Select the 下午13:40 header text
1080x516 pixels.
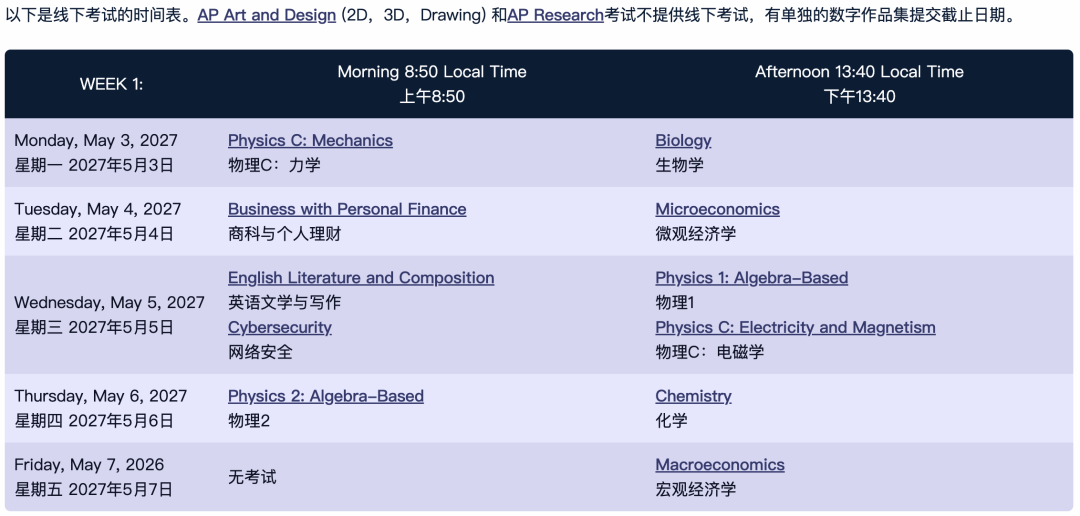click(x=860, y=96)
